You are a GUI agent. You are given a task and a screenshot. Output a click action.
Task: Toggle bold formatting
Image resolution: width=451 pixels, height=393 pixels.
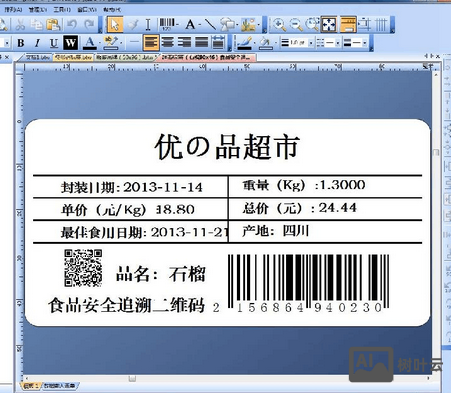click(21, 43)
